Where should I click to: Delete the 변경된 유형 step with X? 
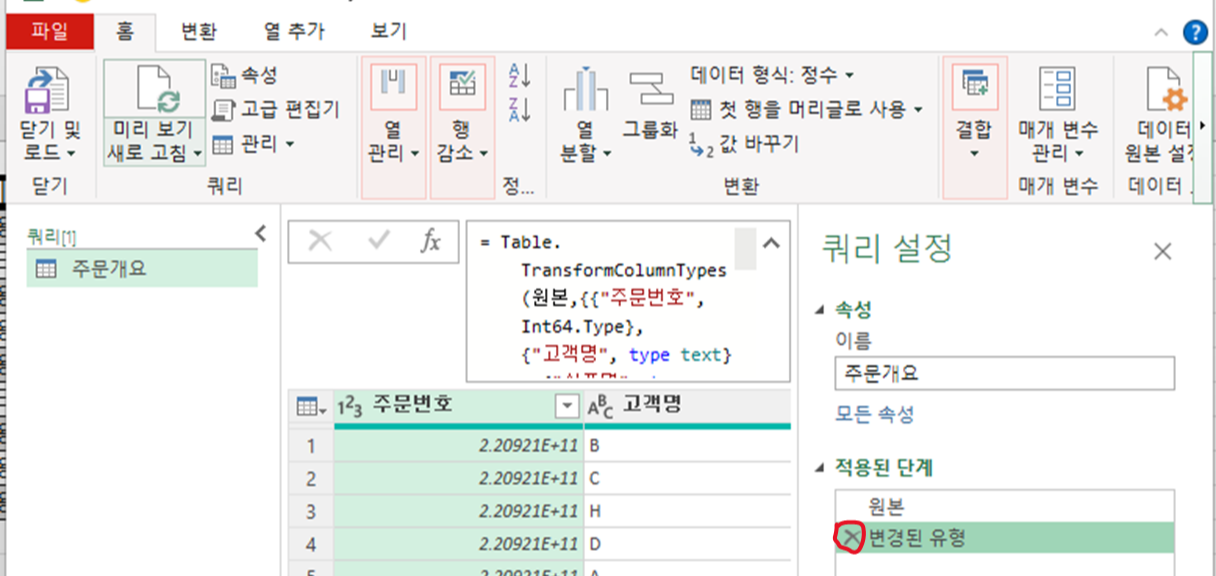(x=850, y=538)
